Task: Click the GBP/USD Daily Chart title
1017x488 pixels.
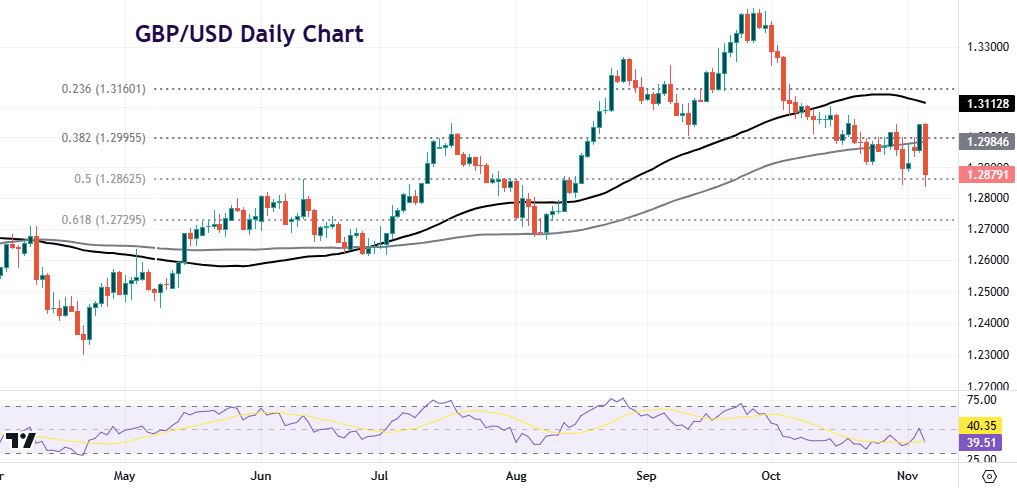Action: (x=249, y=34)
